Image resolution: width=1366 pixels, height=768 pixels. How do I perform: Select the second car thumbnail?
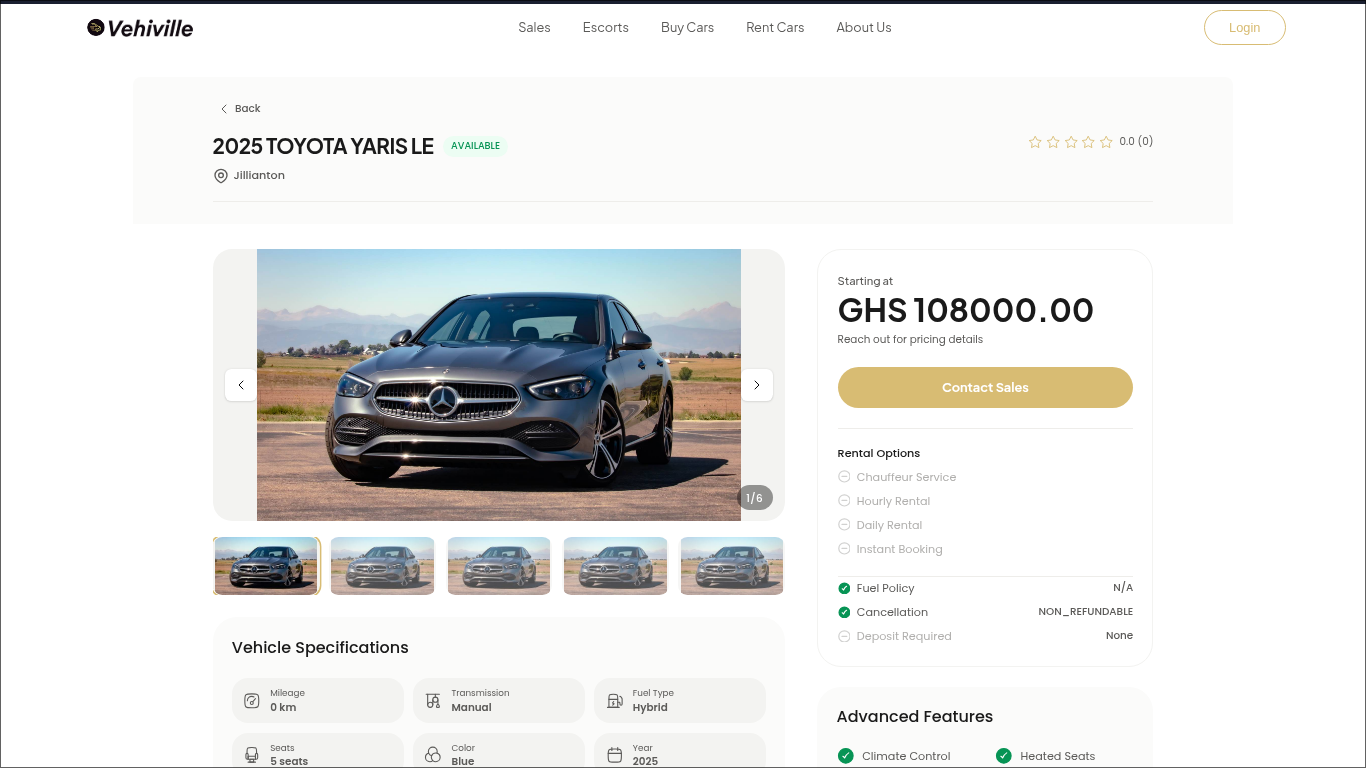point(383,566)
